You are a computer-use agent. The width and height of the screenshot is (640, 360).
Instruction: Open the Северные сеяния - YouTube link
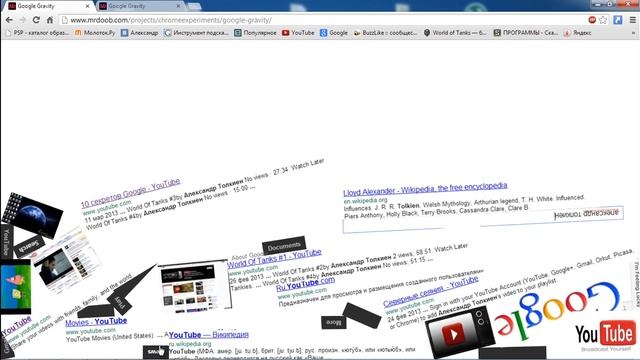(x=431, y=291)
